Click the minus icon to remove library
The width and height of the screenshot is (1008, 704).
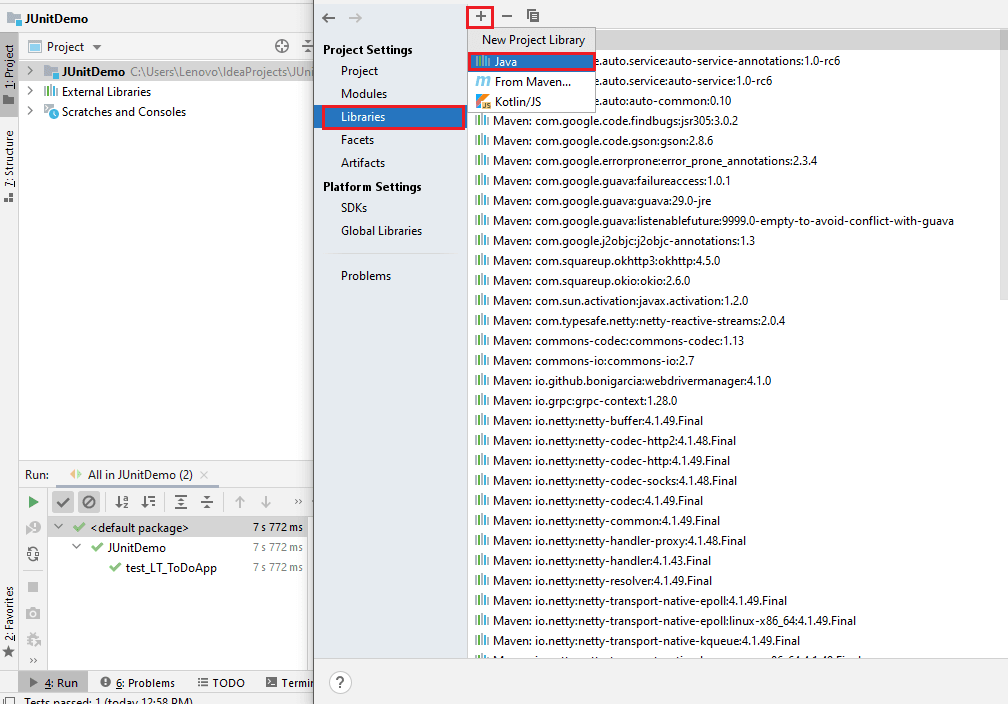pyautogui.click(x=507, y=16)
